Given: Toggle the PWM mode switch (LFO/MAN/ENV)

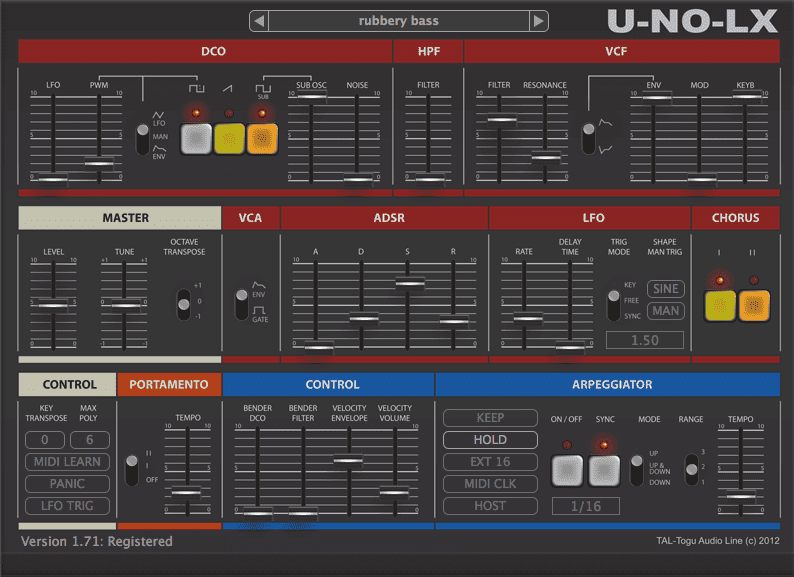Looking at the screenshot, I should pos(143,139).
